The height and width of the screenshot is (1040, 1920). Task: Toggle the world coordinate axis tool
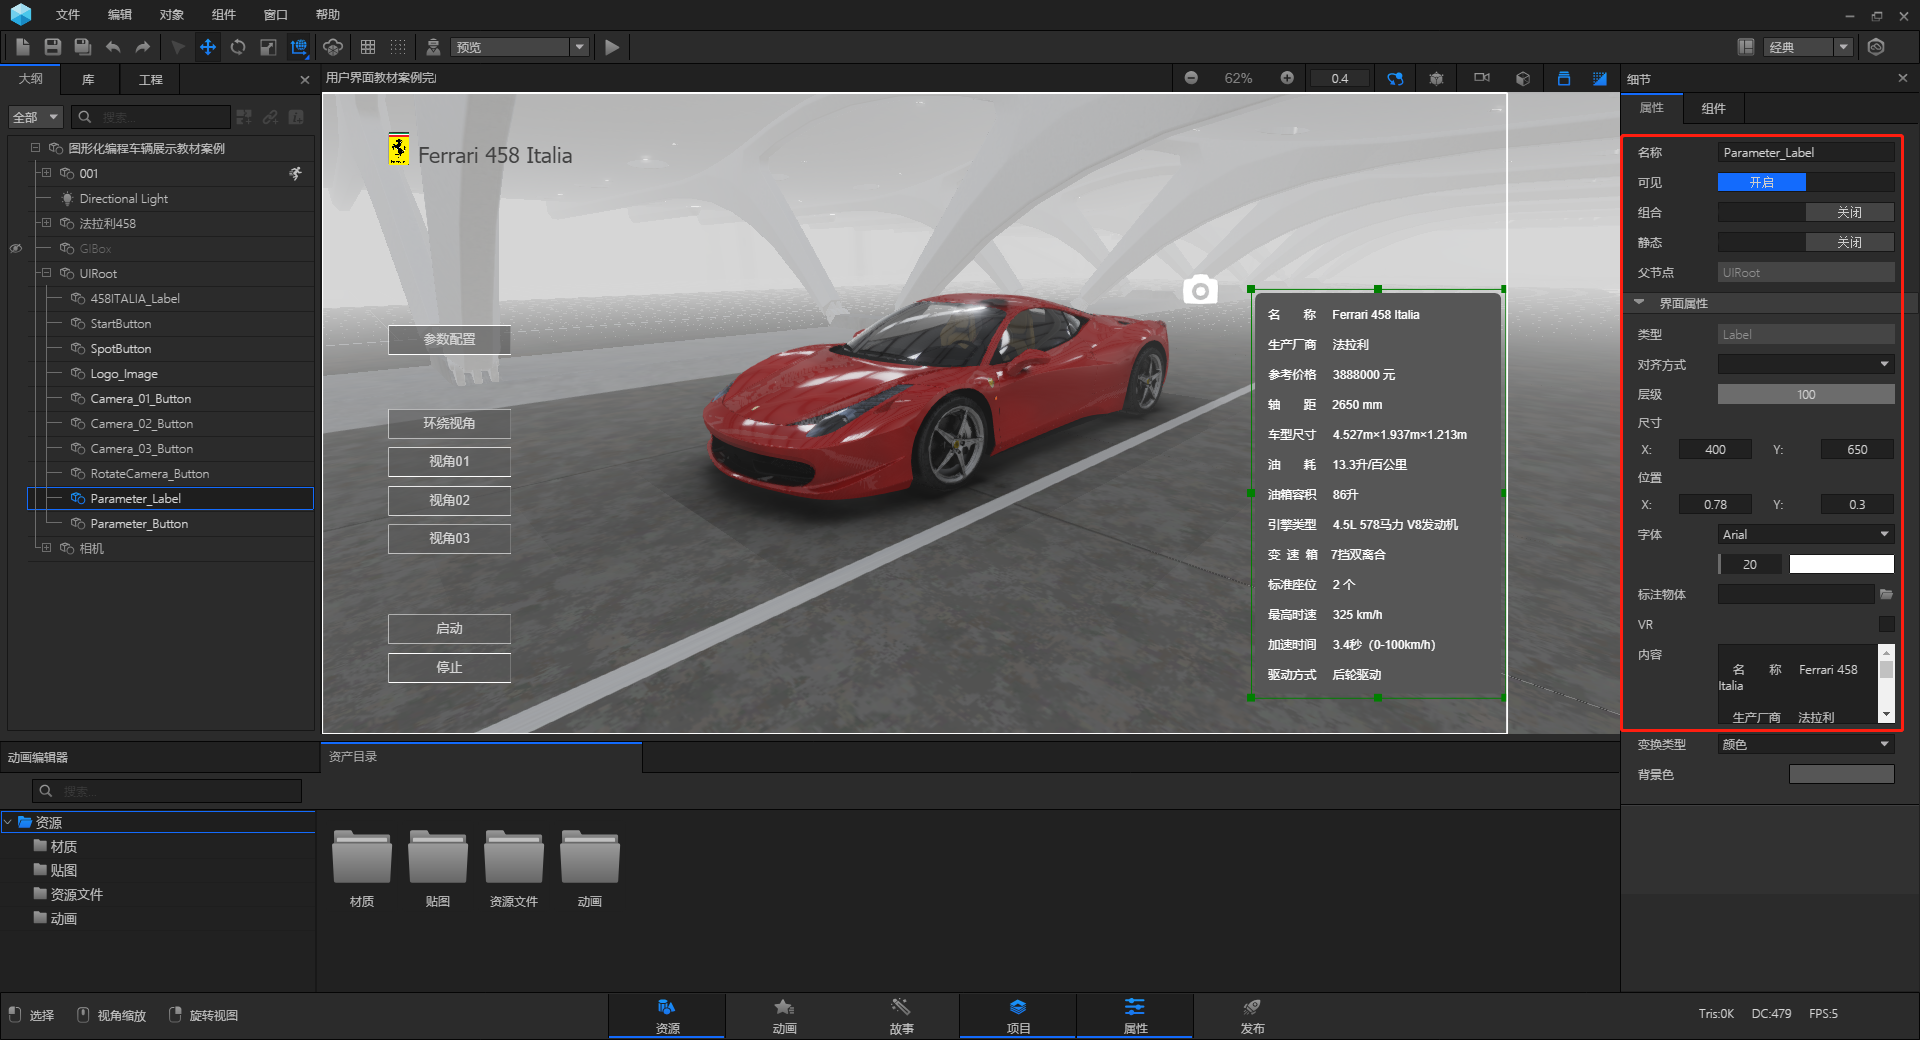pos(299,47)
